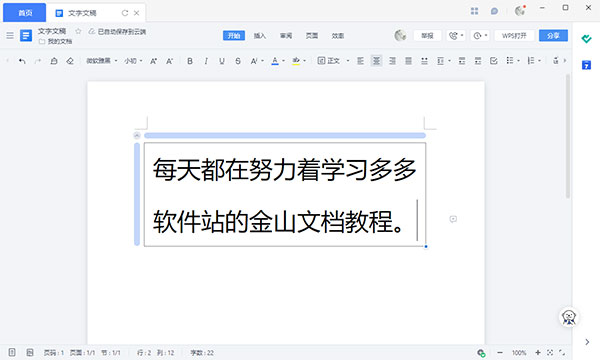Image resolution: width=600 pixels, height=360 pixels.
Task: Increase font size
Action: pyautogui.click(x=153, y=61)
